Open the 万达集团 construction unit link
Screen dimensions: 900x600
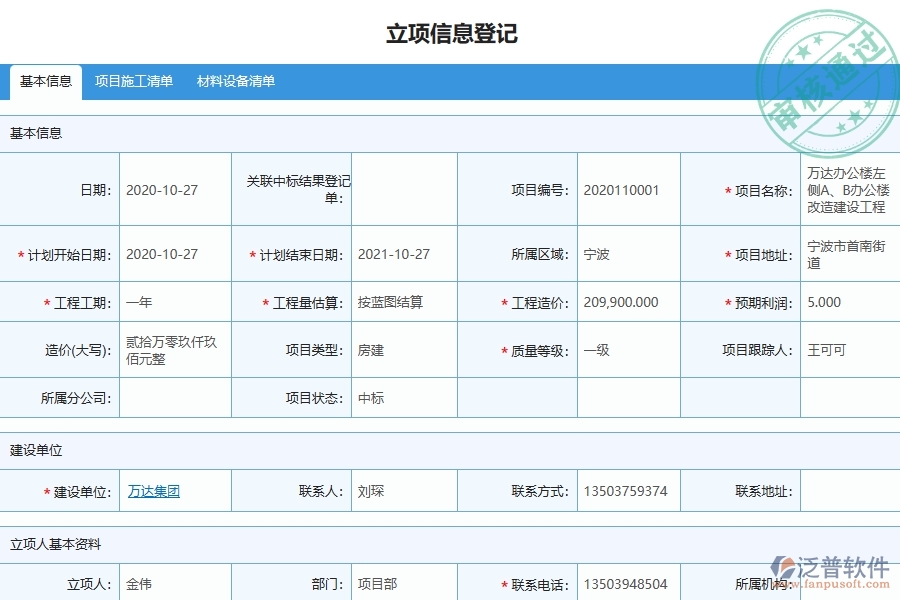click(152, 490)
